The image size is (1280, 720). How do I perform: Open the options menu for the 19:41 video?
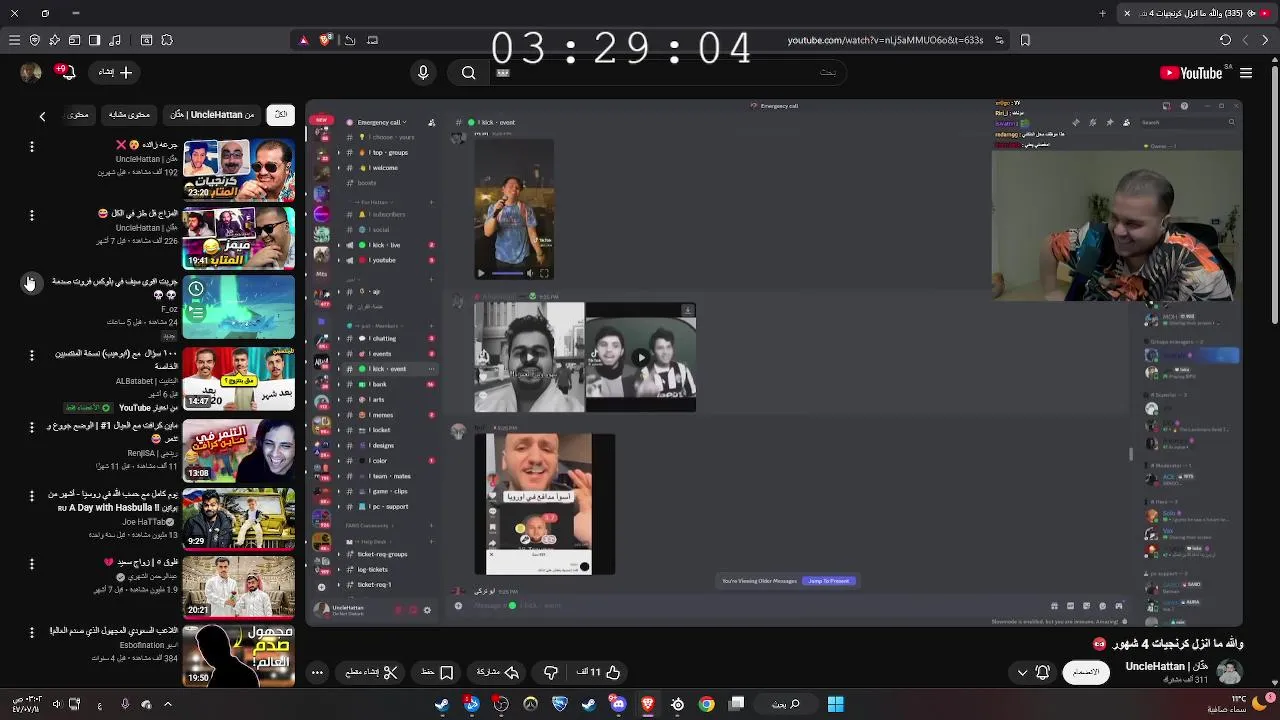[31, 216]
